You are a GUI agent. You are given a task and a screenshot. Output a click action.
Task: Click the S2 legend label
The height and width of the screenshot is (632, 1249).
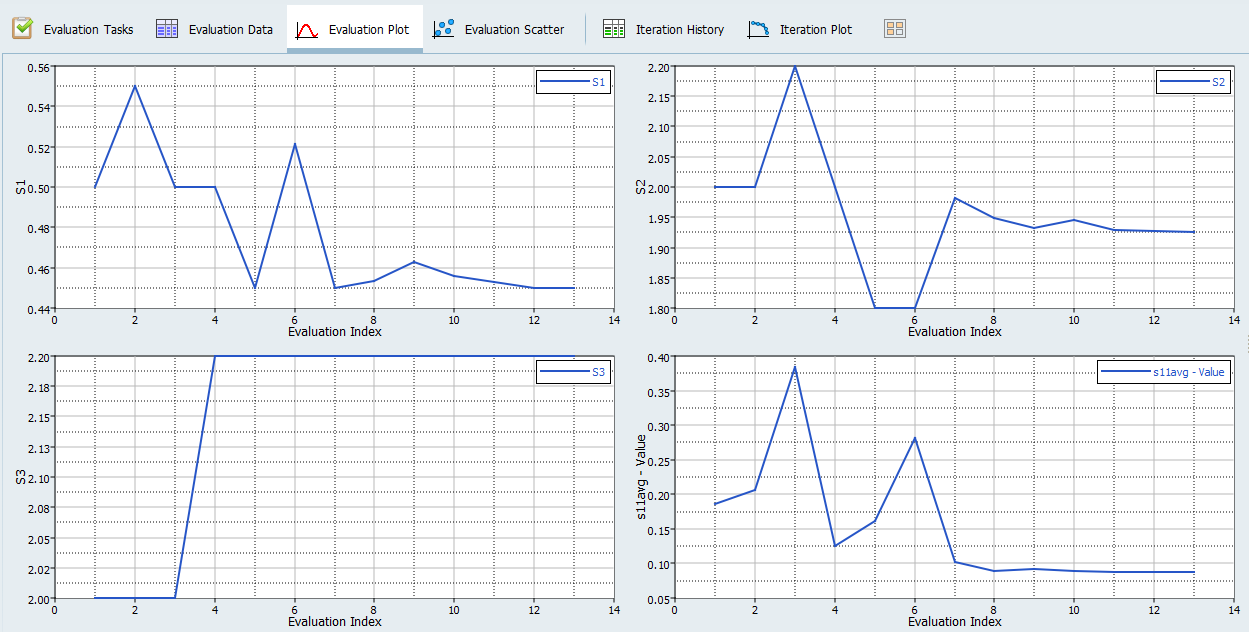coord(1218,82)
